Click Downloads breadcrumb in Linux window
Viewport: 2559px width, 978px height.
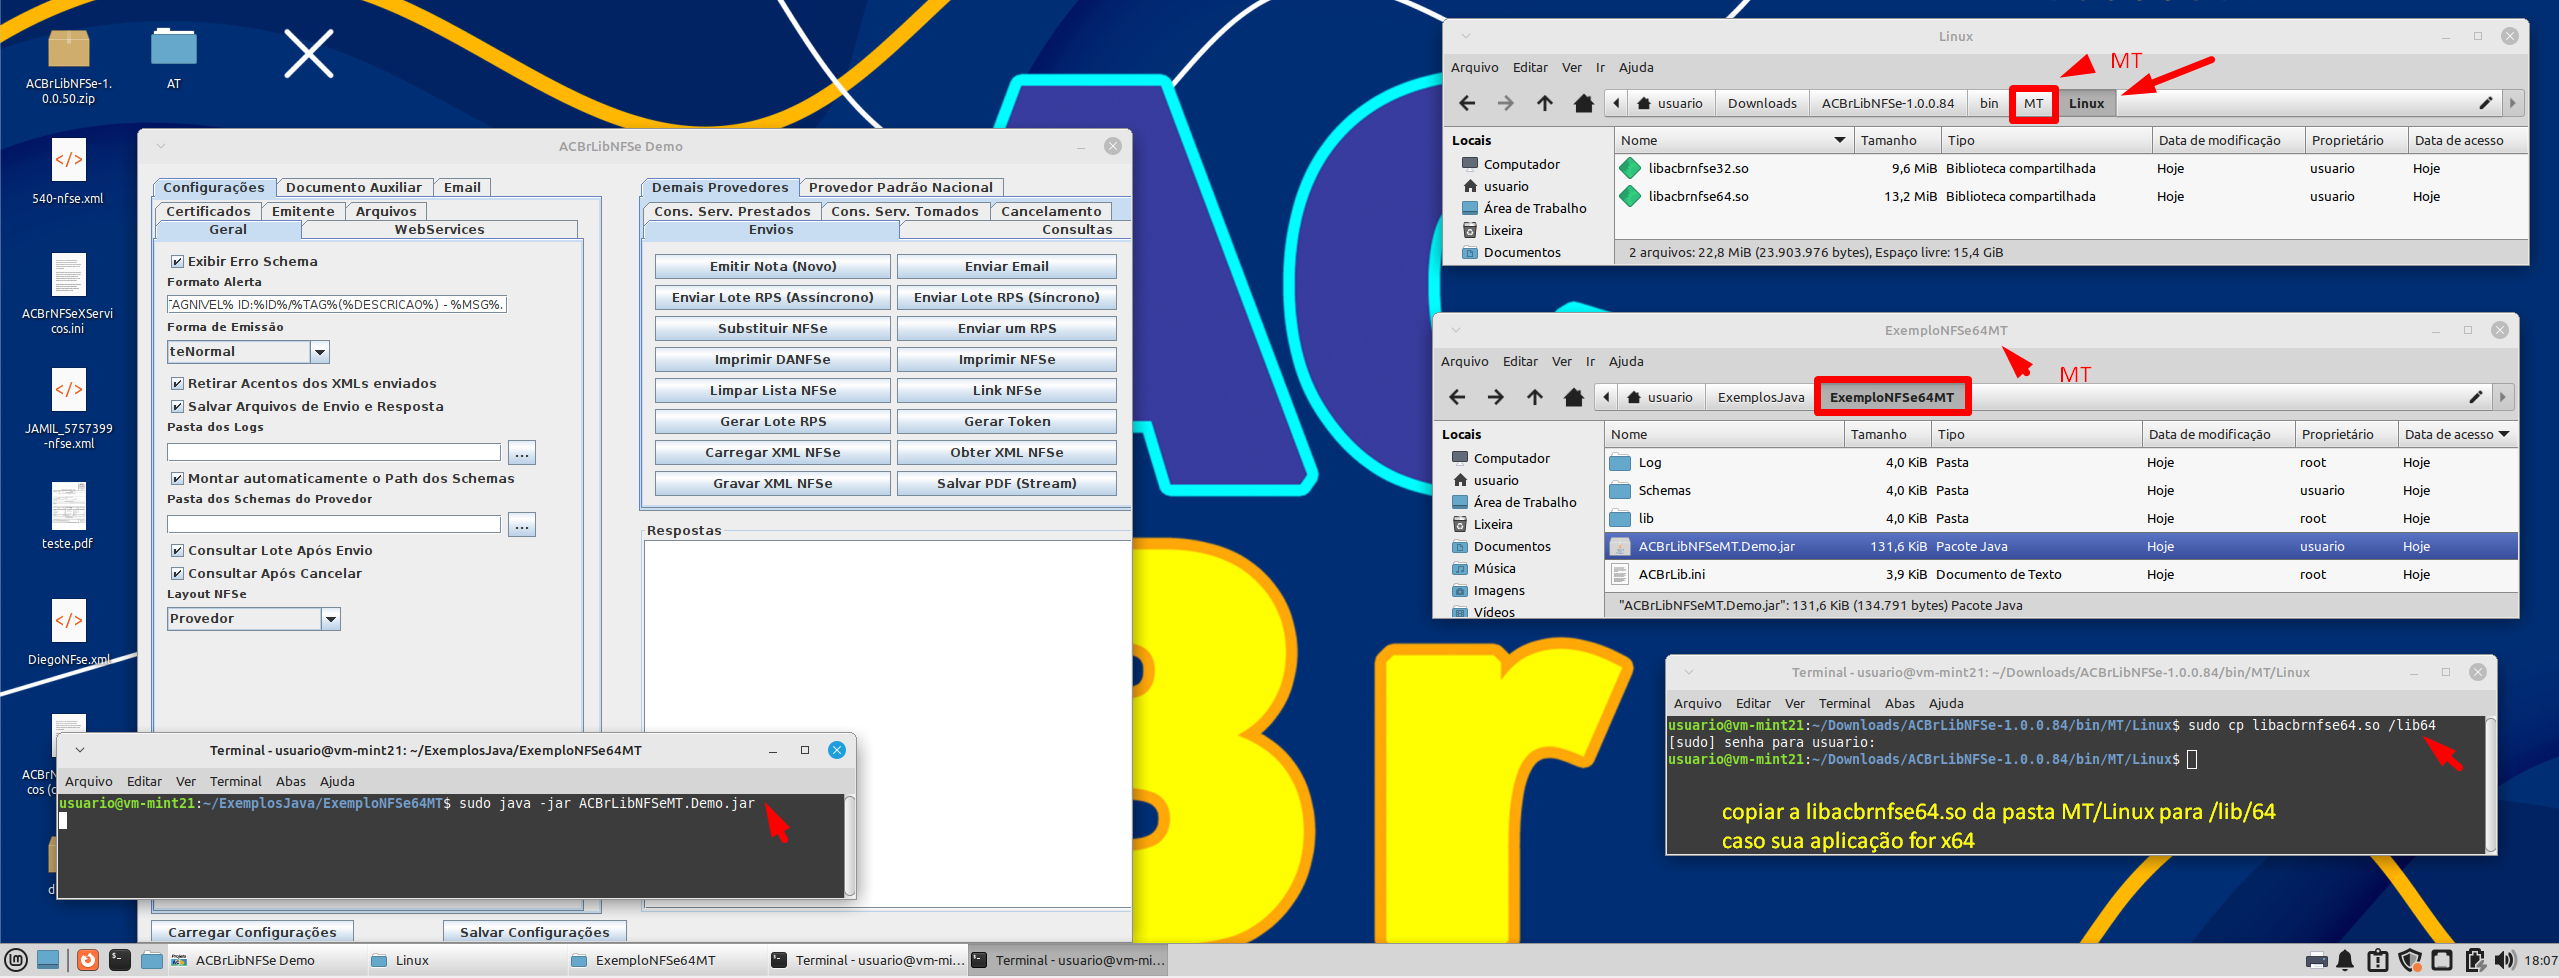(1762, 103)
